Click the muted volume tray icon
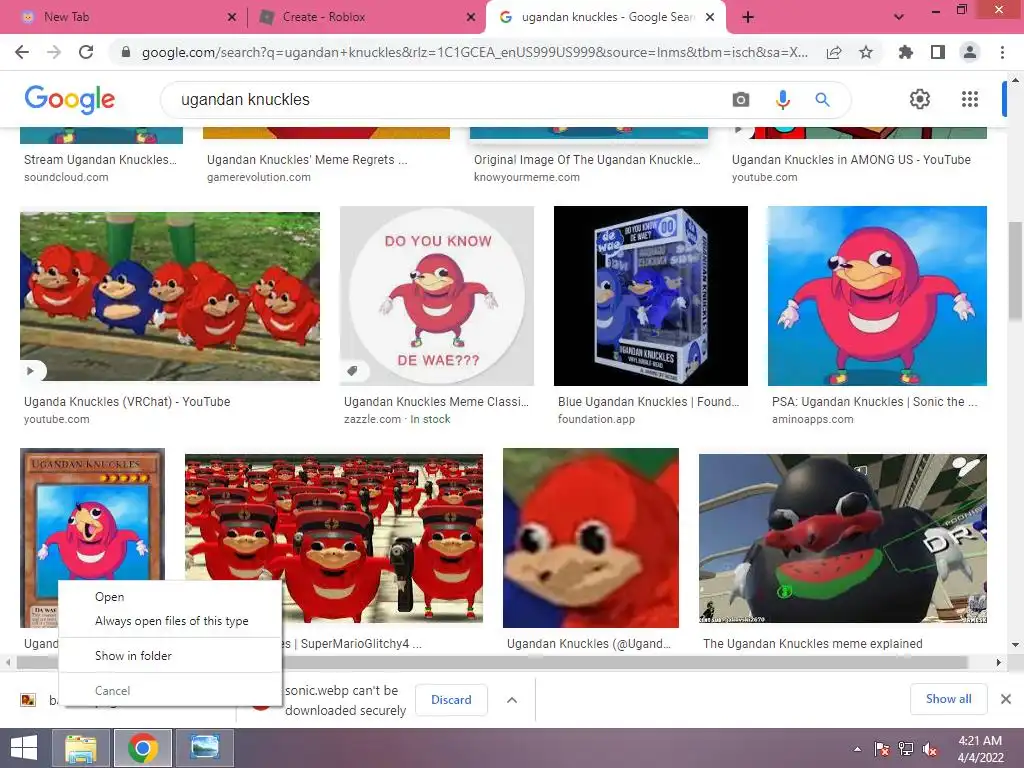This screenshot has height=768, width=1024. click(930, 749)
